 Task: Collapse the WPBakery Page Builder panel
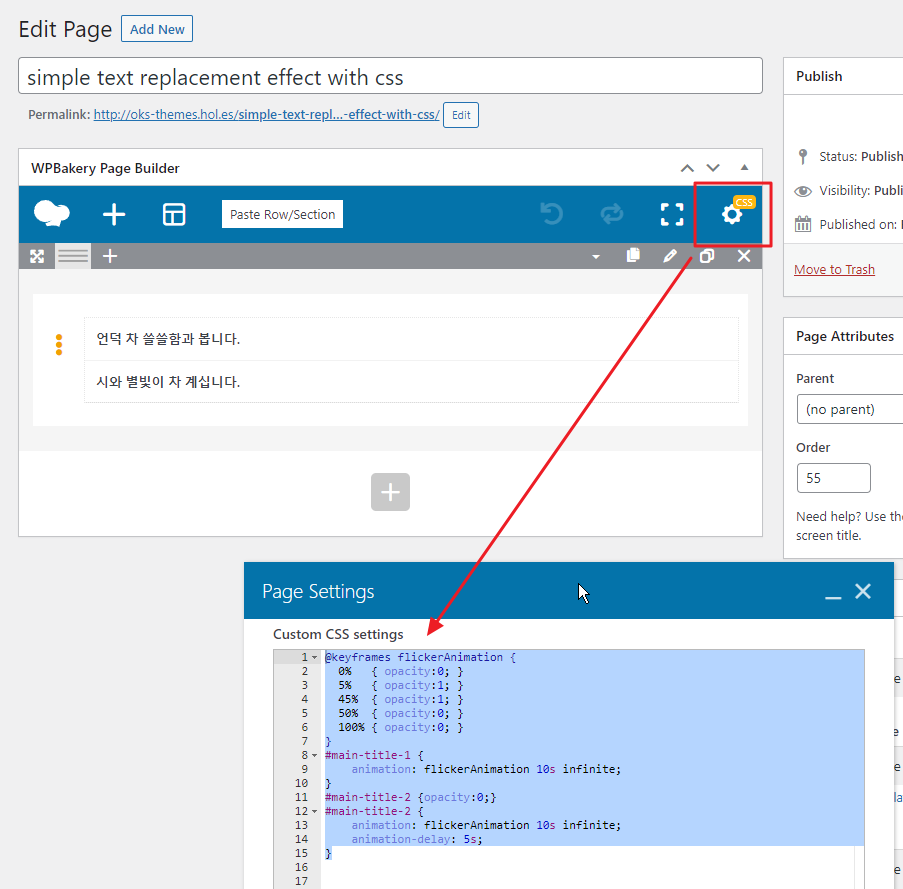[x=744, y=168]
